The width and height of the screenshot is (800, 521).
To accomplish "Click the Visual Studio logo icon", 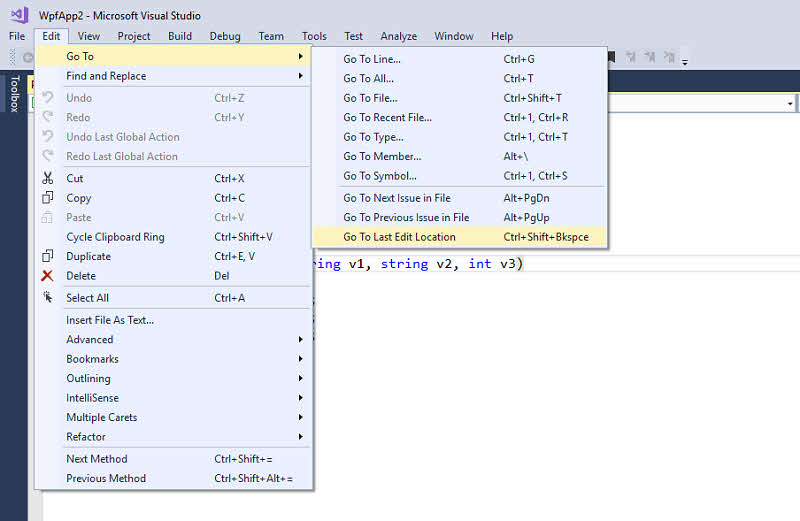I will [x=19, y=15].
